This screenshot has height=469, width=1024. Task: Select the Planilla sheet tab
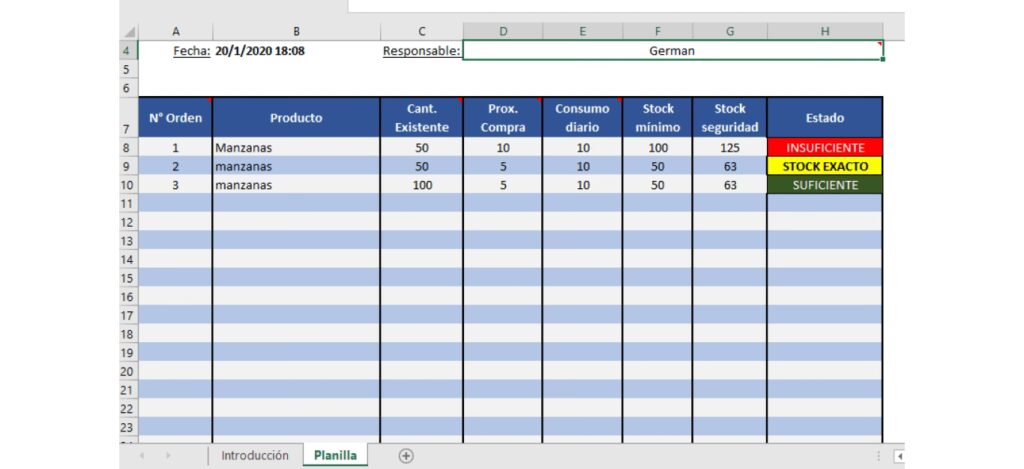335,456
